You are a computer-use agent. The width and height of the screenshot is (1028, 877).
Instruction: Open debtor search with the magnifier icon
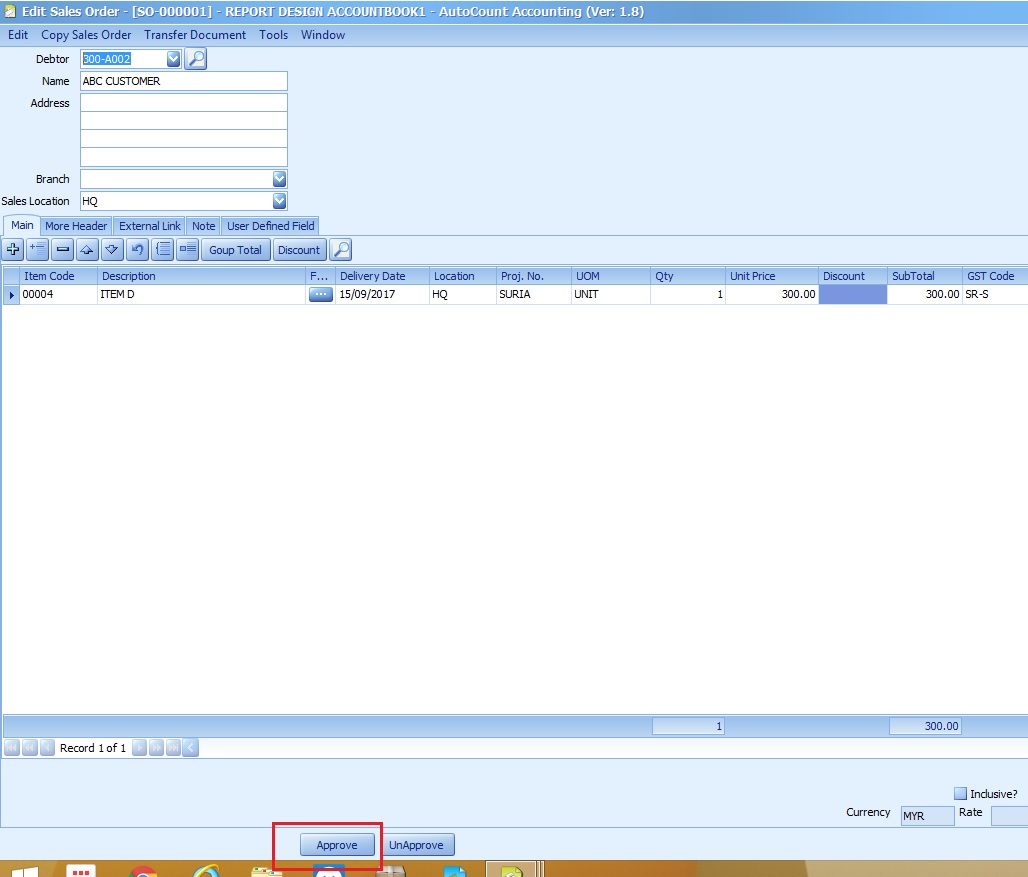[196, 59]
